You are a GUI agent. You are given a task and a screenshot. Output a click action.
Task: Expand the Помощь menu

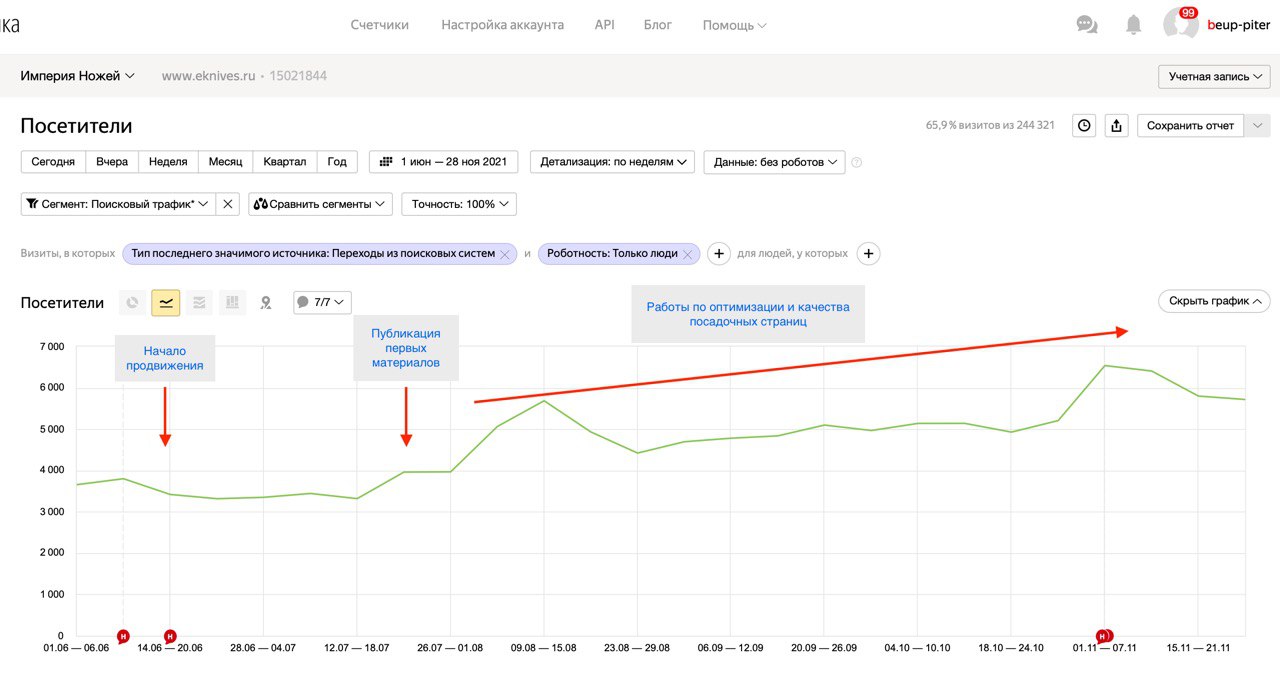(735, 25)
